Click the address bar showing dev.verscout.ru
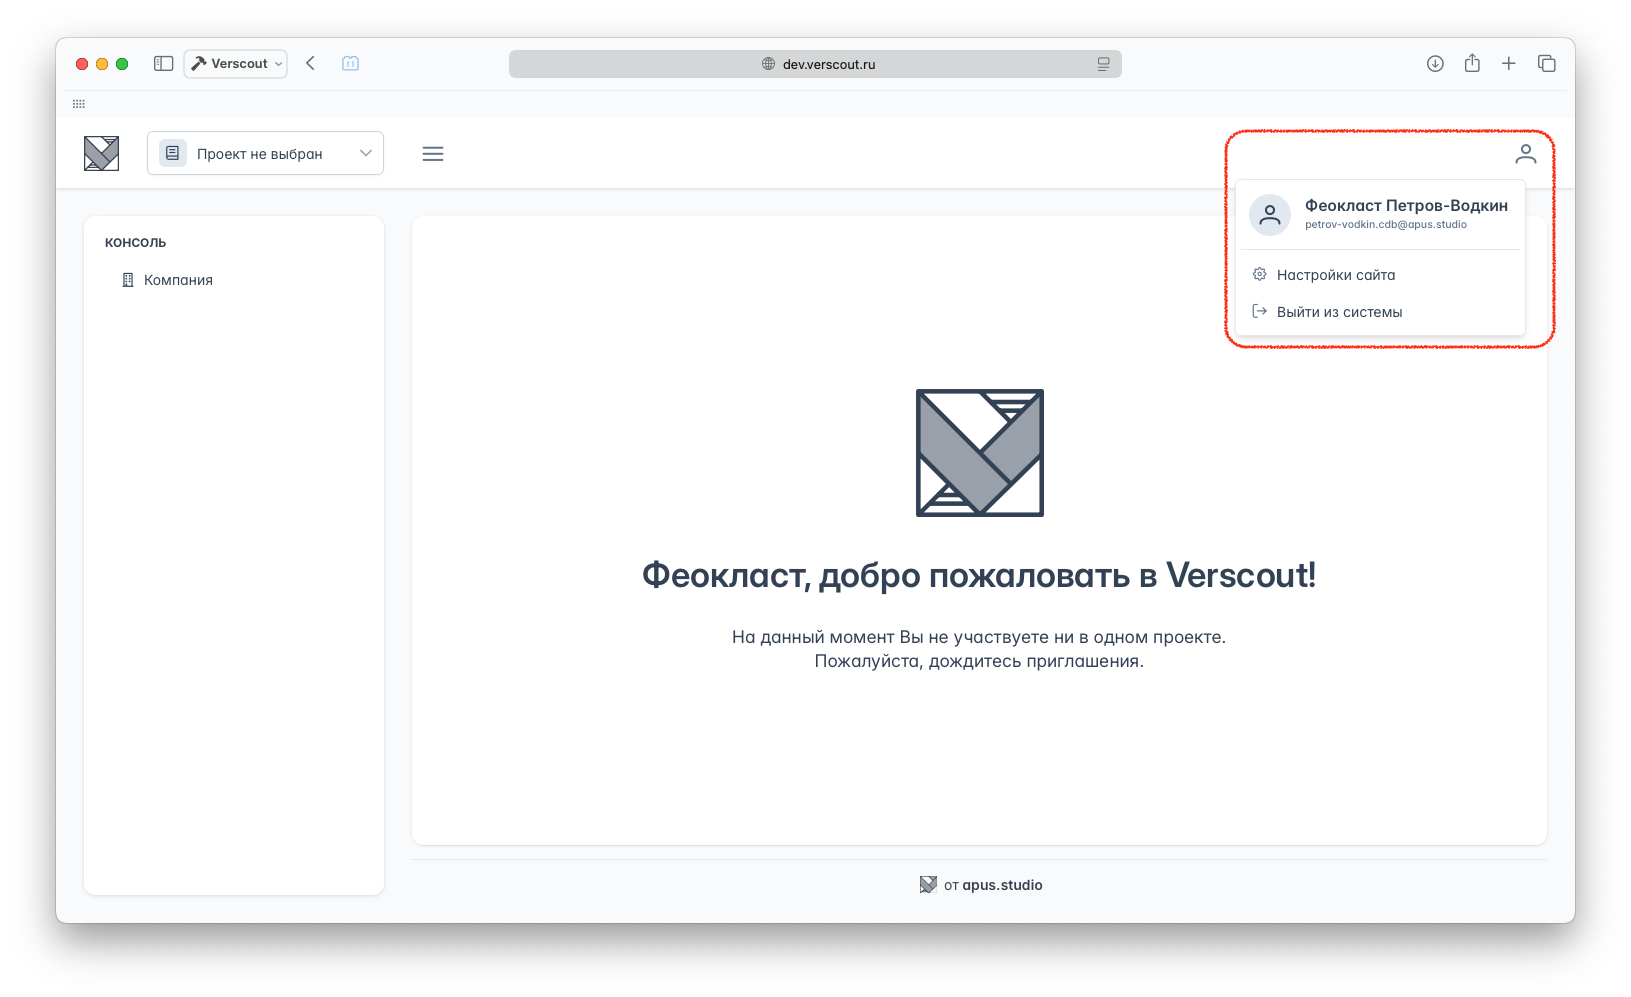Screen dimensions: 1631x997 815,64
